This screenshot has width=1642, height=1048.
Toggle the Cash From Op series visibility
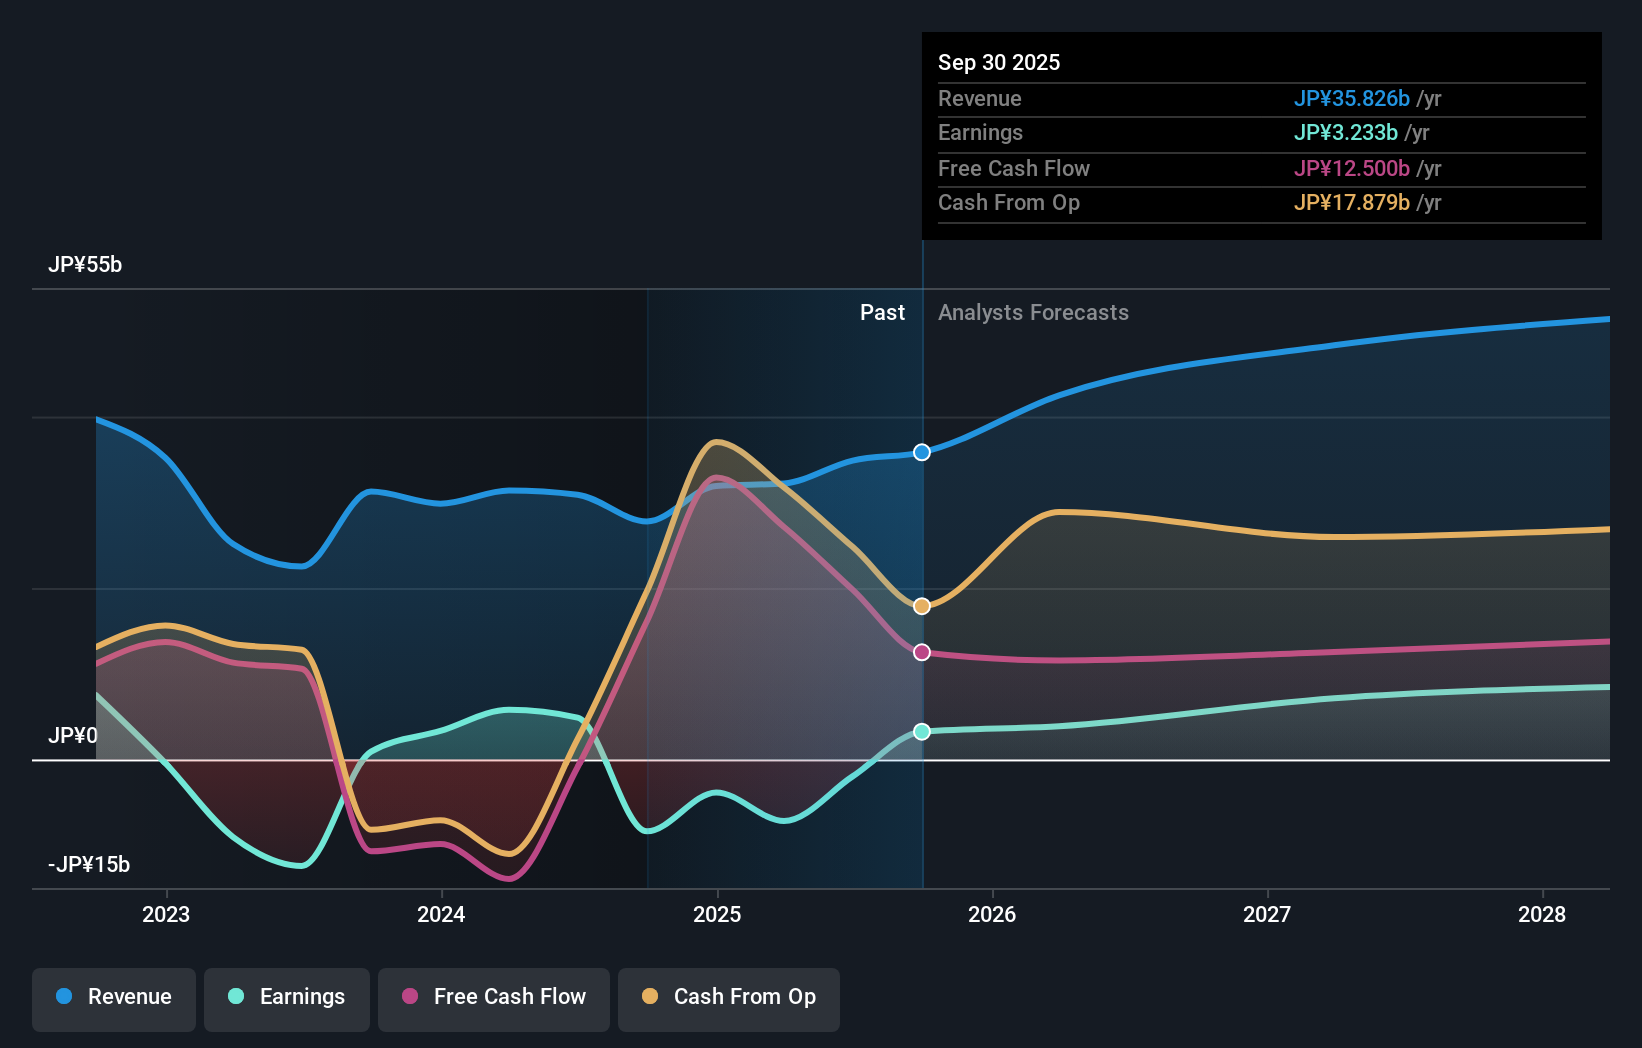pos(728,997)
